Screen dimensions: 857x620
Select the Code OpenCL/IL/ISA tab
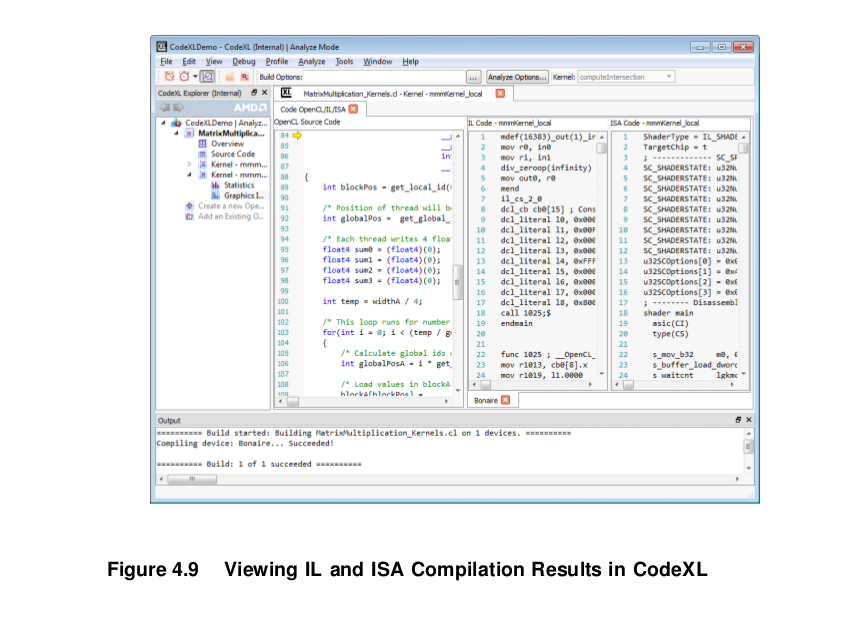pos(313,109)
